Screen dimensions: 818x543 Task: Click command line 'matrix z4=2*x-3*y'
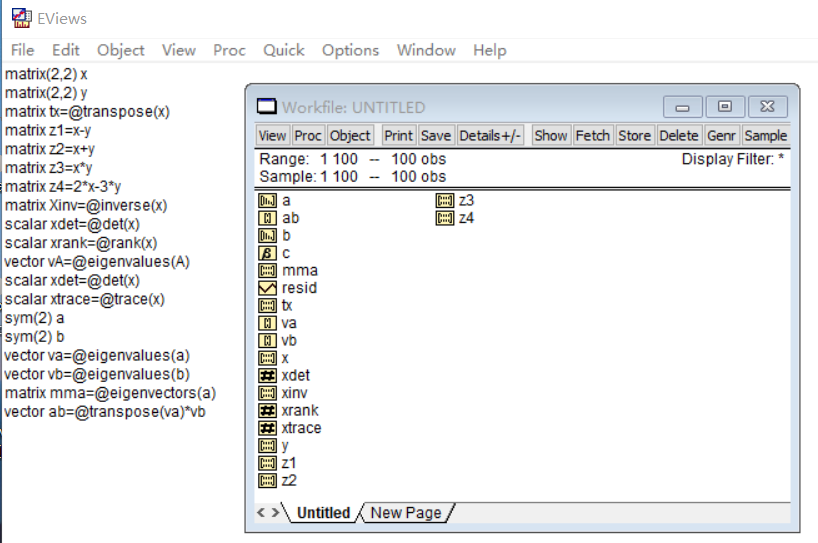(x=63, y=187)
